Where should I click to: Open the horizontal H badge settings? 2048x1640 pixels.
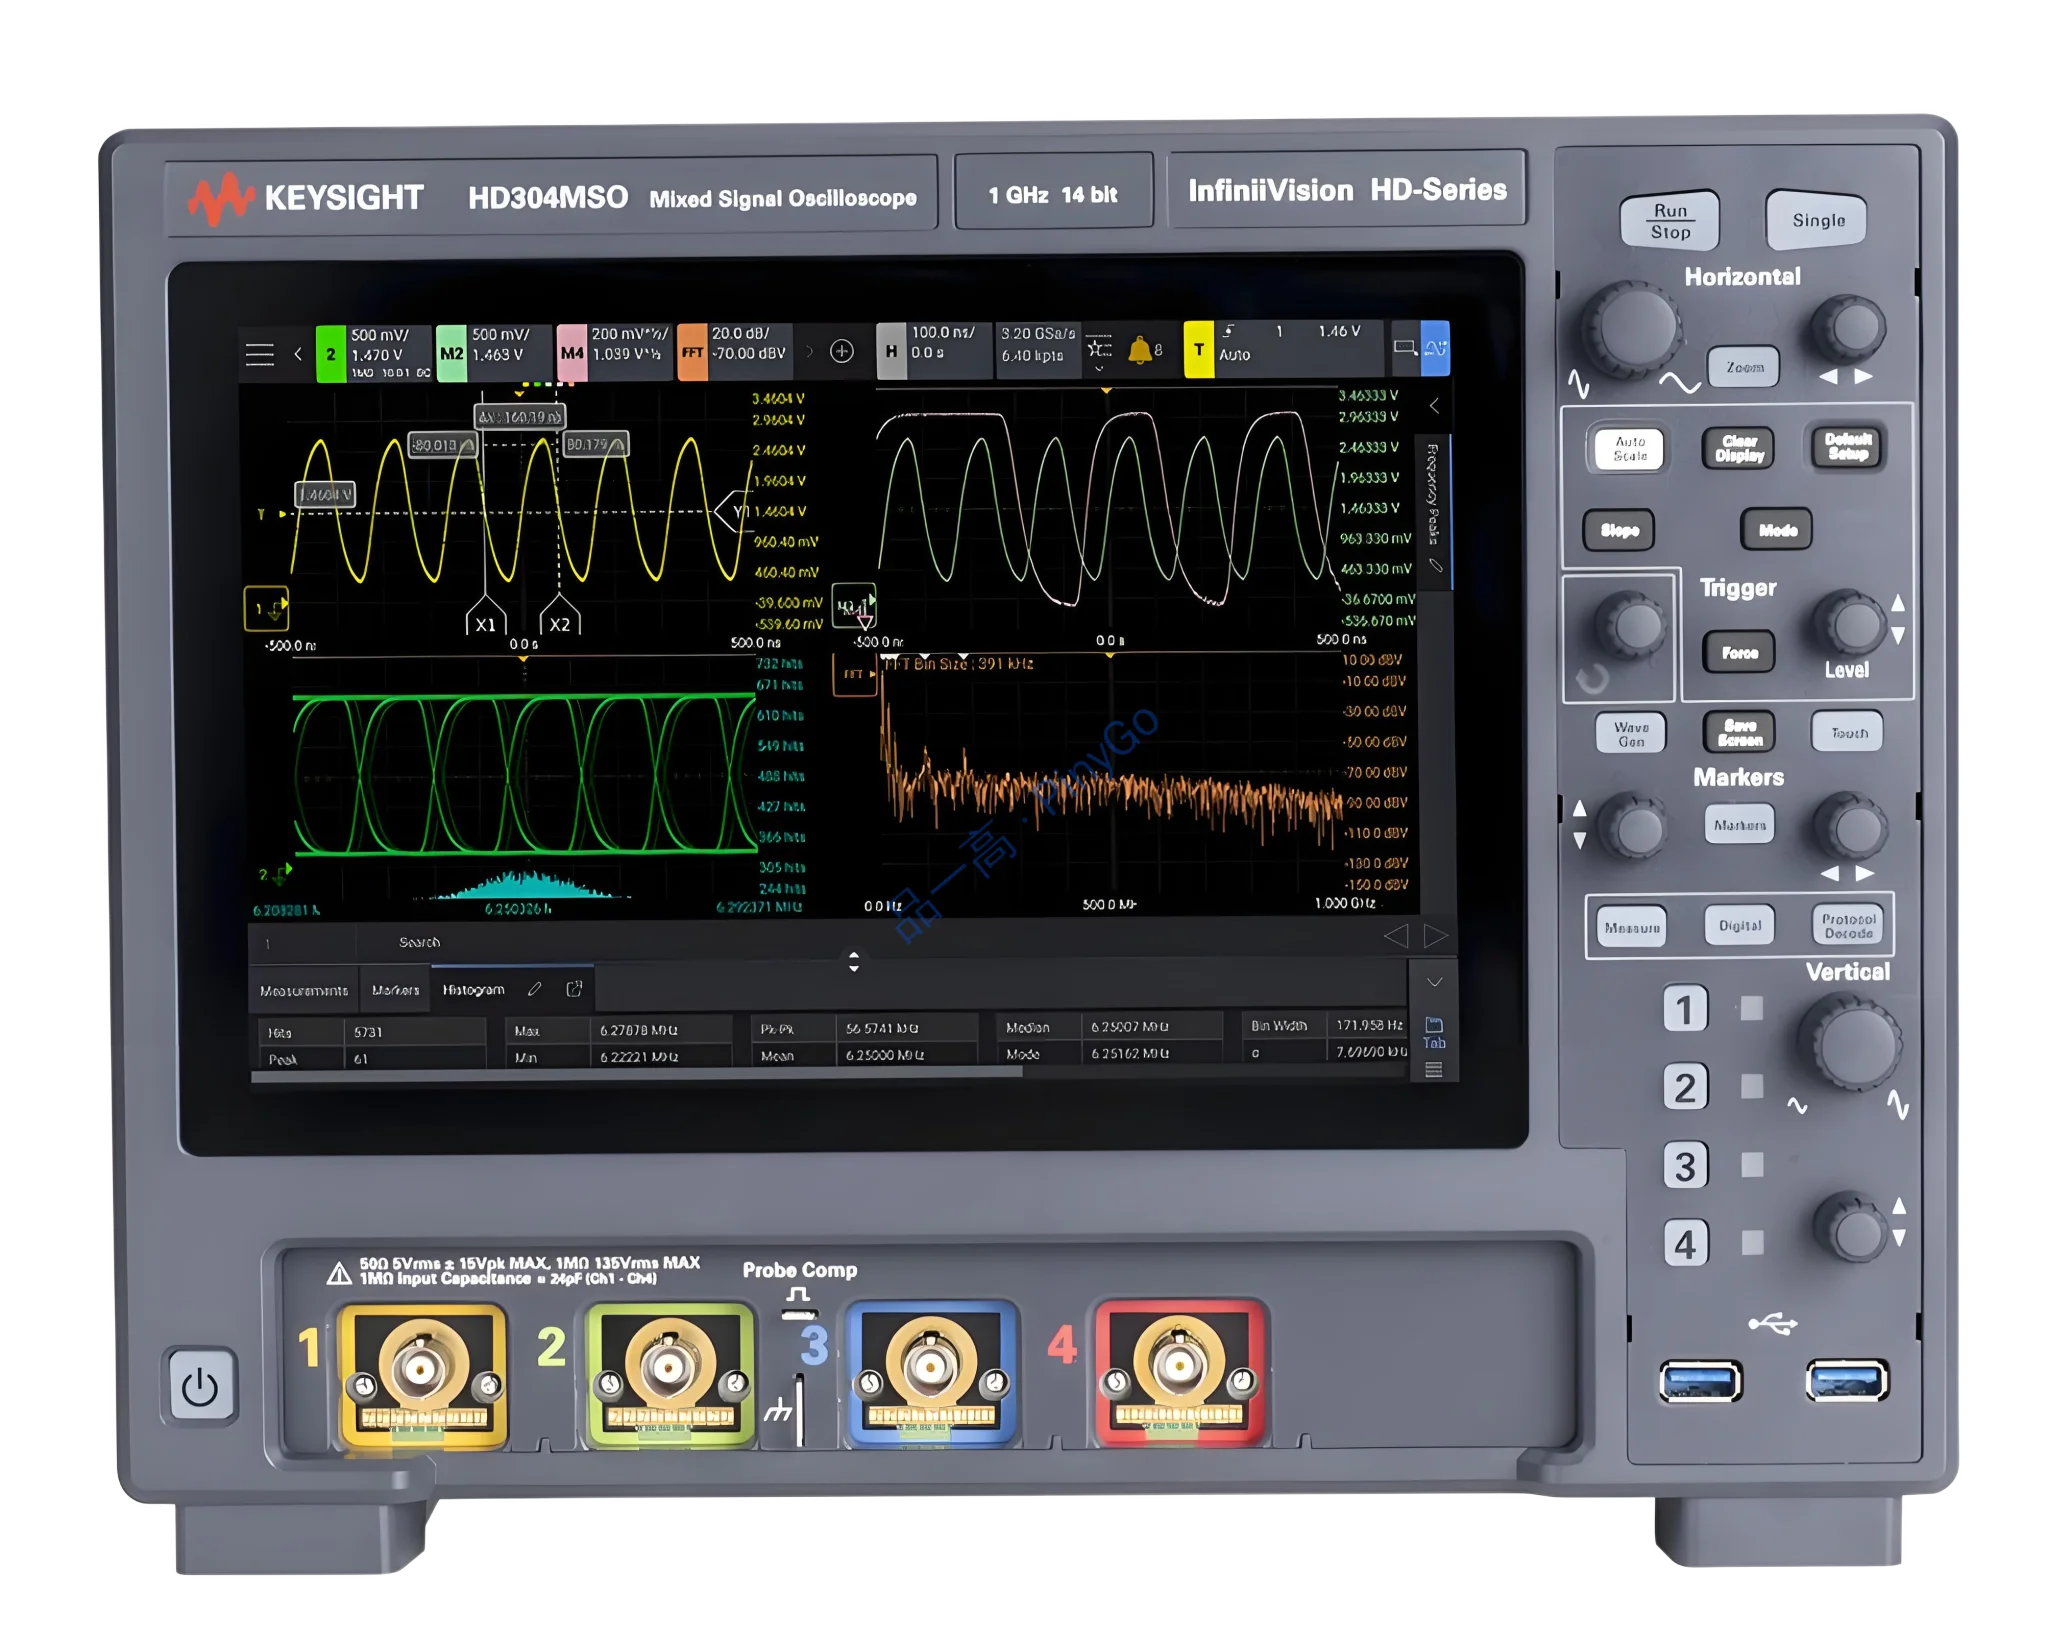coord(891,351)
